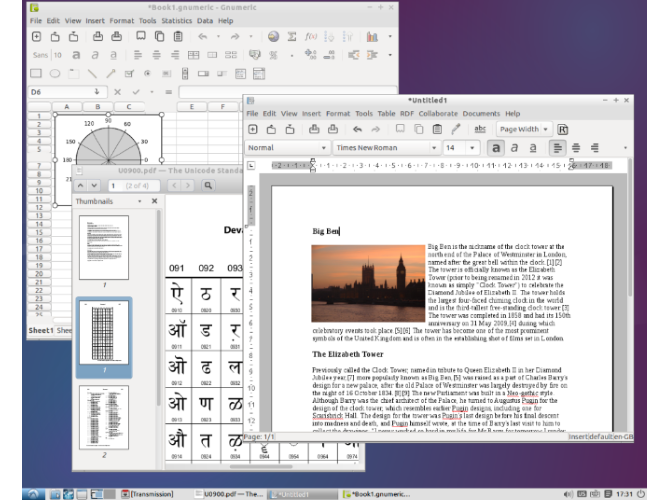
Task: Open AbiWord Table menu
Action: coord(386,114)
